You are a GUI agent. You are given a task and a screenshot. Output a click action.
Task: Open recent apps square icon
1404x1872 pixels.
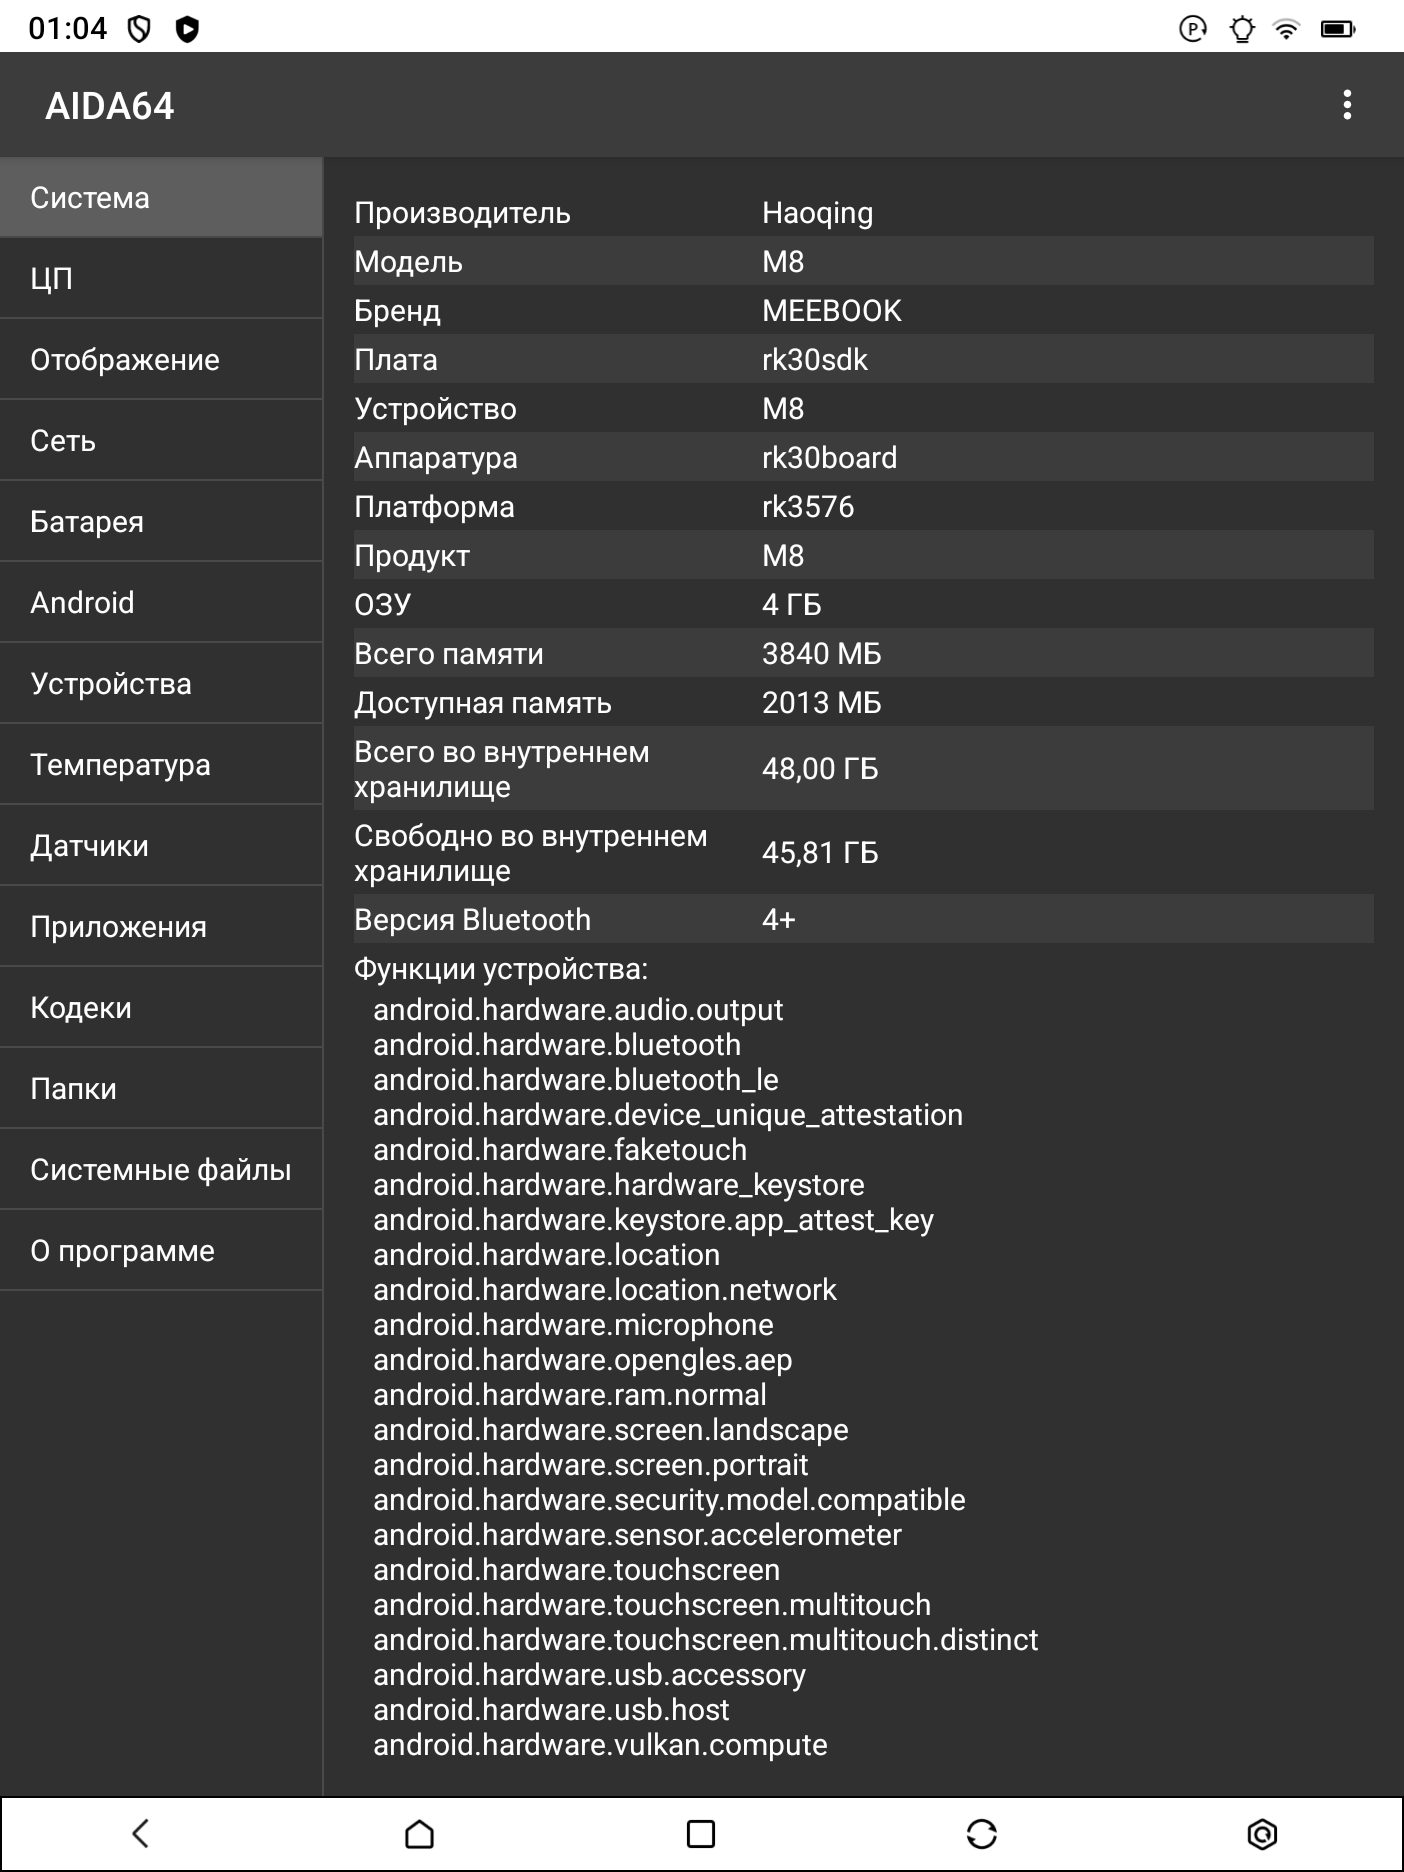pyautogui.click(x=701, y=1833)
